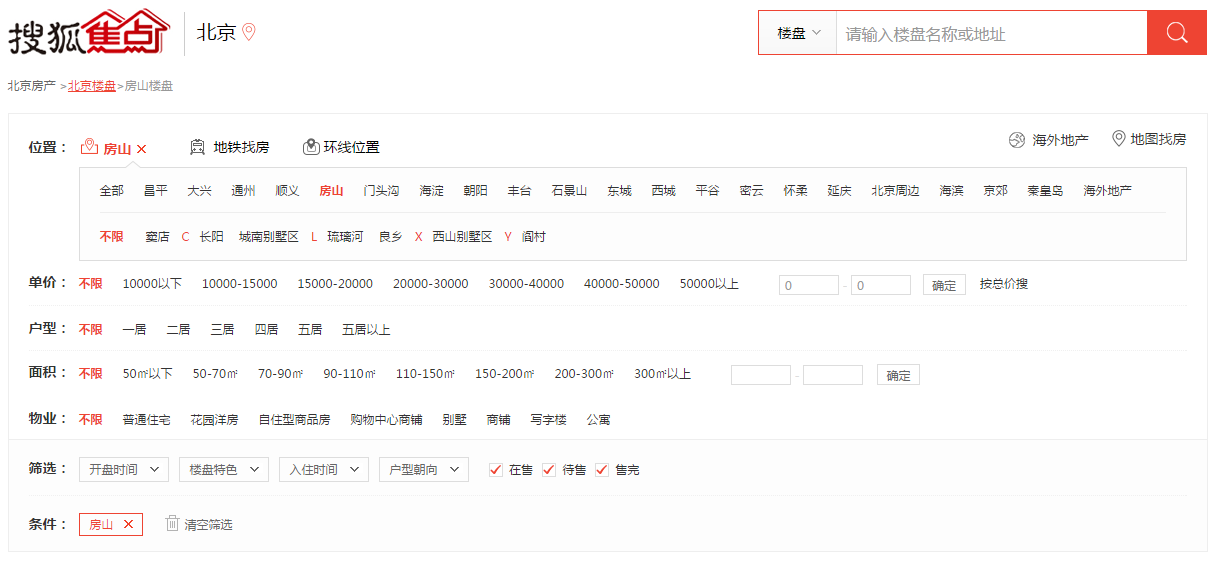Click the 北京楼盘 breadcrumb link
Viewport: 1215px width, 562px height.
pos(92,86)
